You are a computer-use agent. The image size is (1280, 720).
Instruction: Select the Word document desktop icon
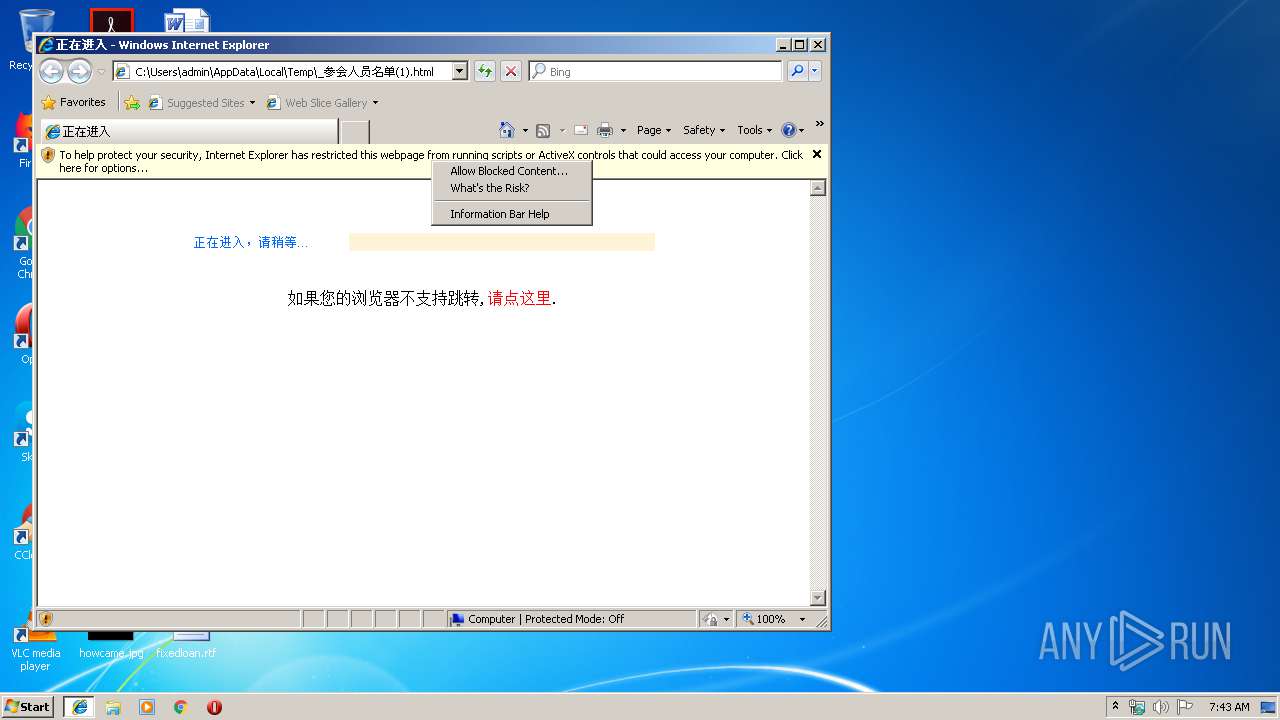(188, 20)
